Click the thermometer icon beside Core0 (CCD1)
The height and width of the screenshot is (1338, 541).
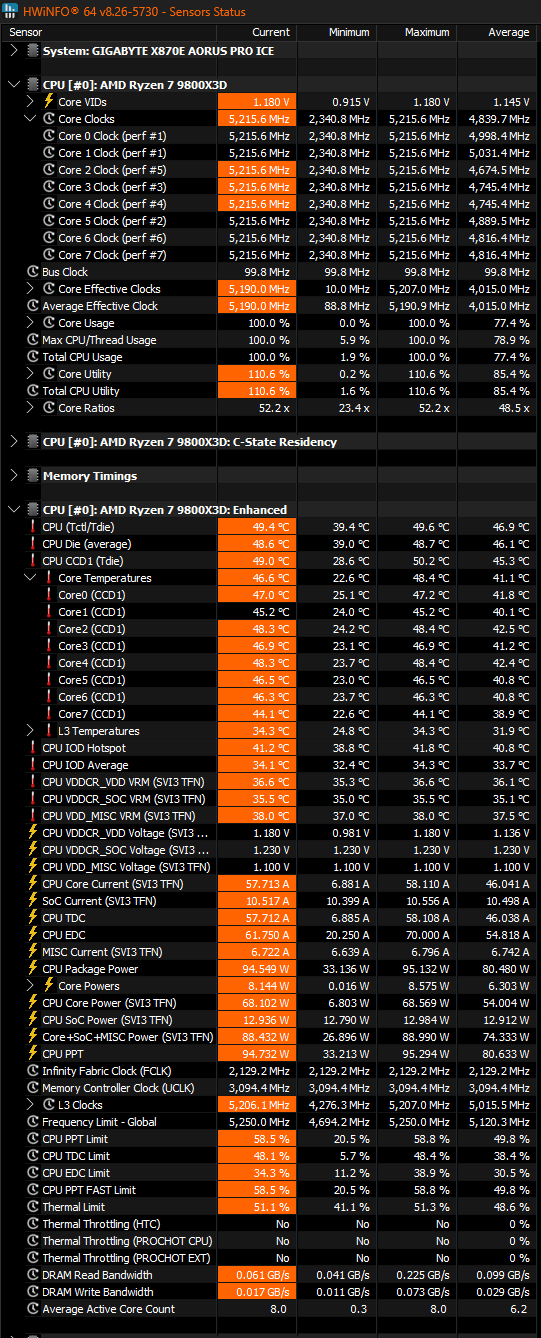[x=48, y=595]
